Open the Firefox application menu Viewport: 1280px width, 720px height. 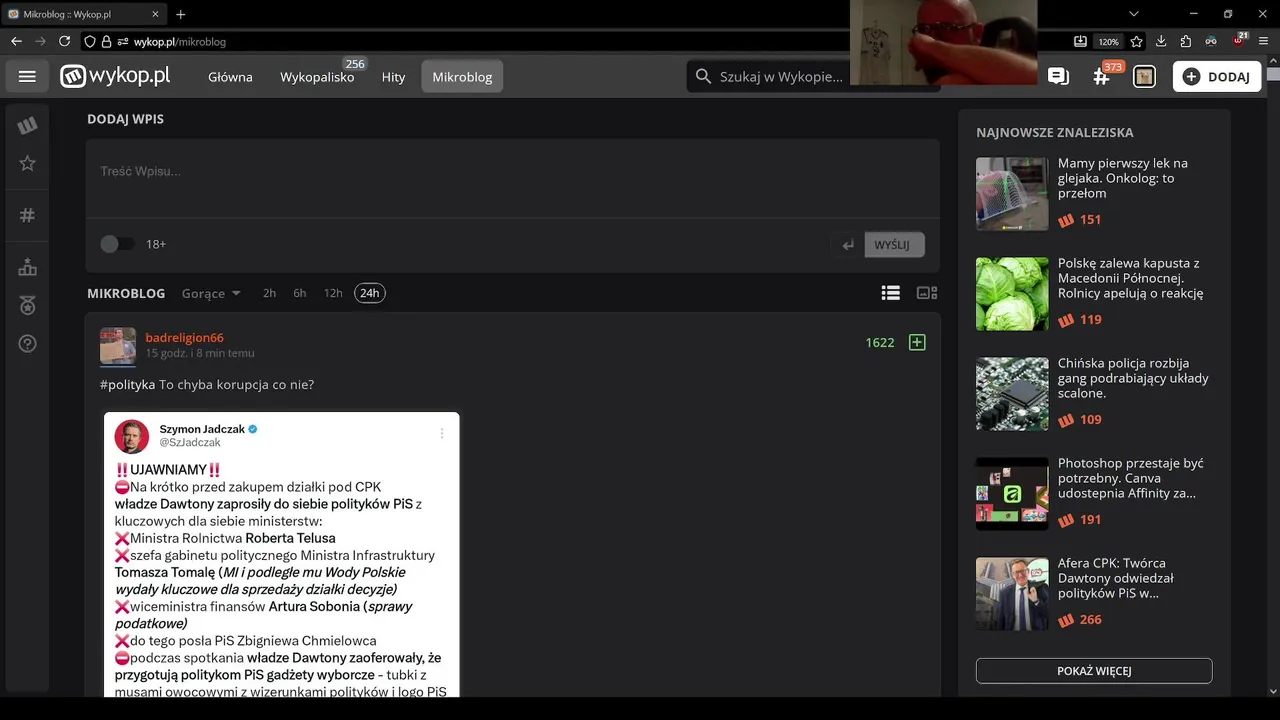[x=1264, y=42]
